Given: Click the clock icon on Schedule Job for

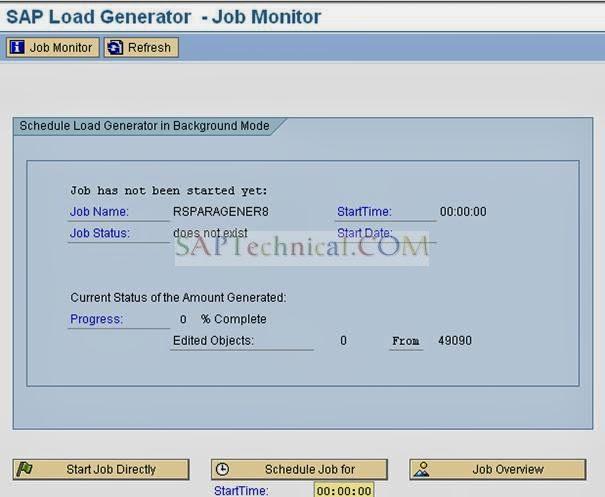Looking at the screenshot, I should (x=222, y=469).
